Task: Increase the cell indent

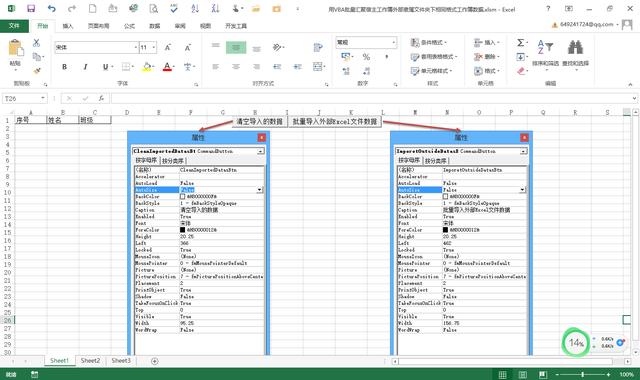Action: (x=298, y=67)
